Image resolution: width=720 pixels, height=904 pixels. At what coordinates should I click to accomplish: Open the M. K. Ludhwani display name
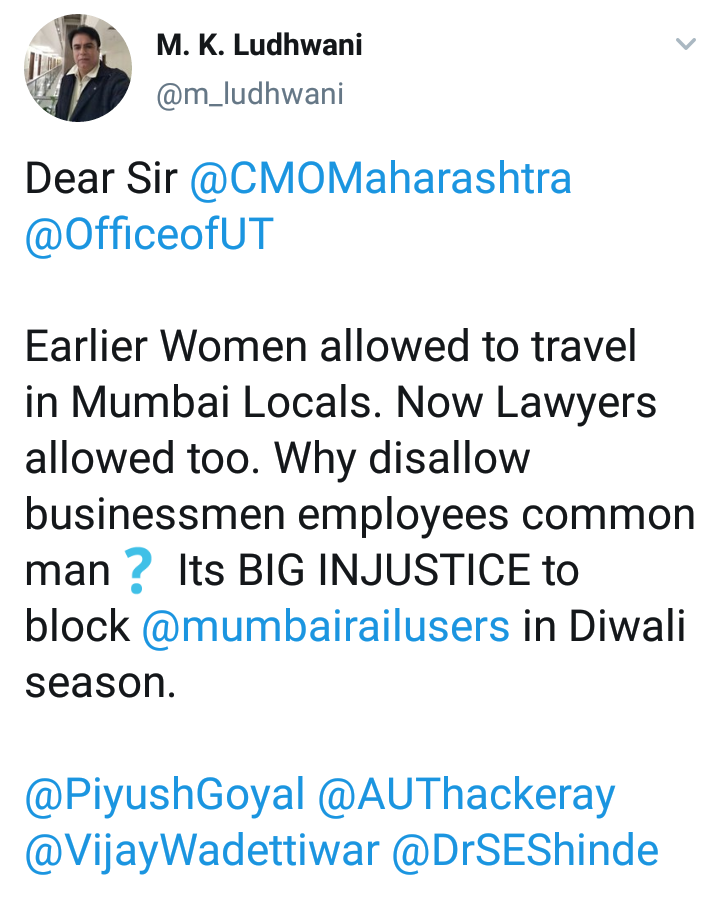click(259, 45)
